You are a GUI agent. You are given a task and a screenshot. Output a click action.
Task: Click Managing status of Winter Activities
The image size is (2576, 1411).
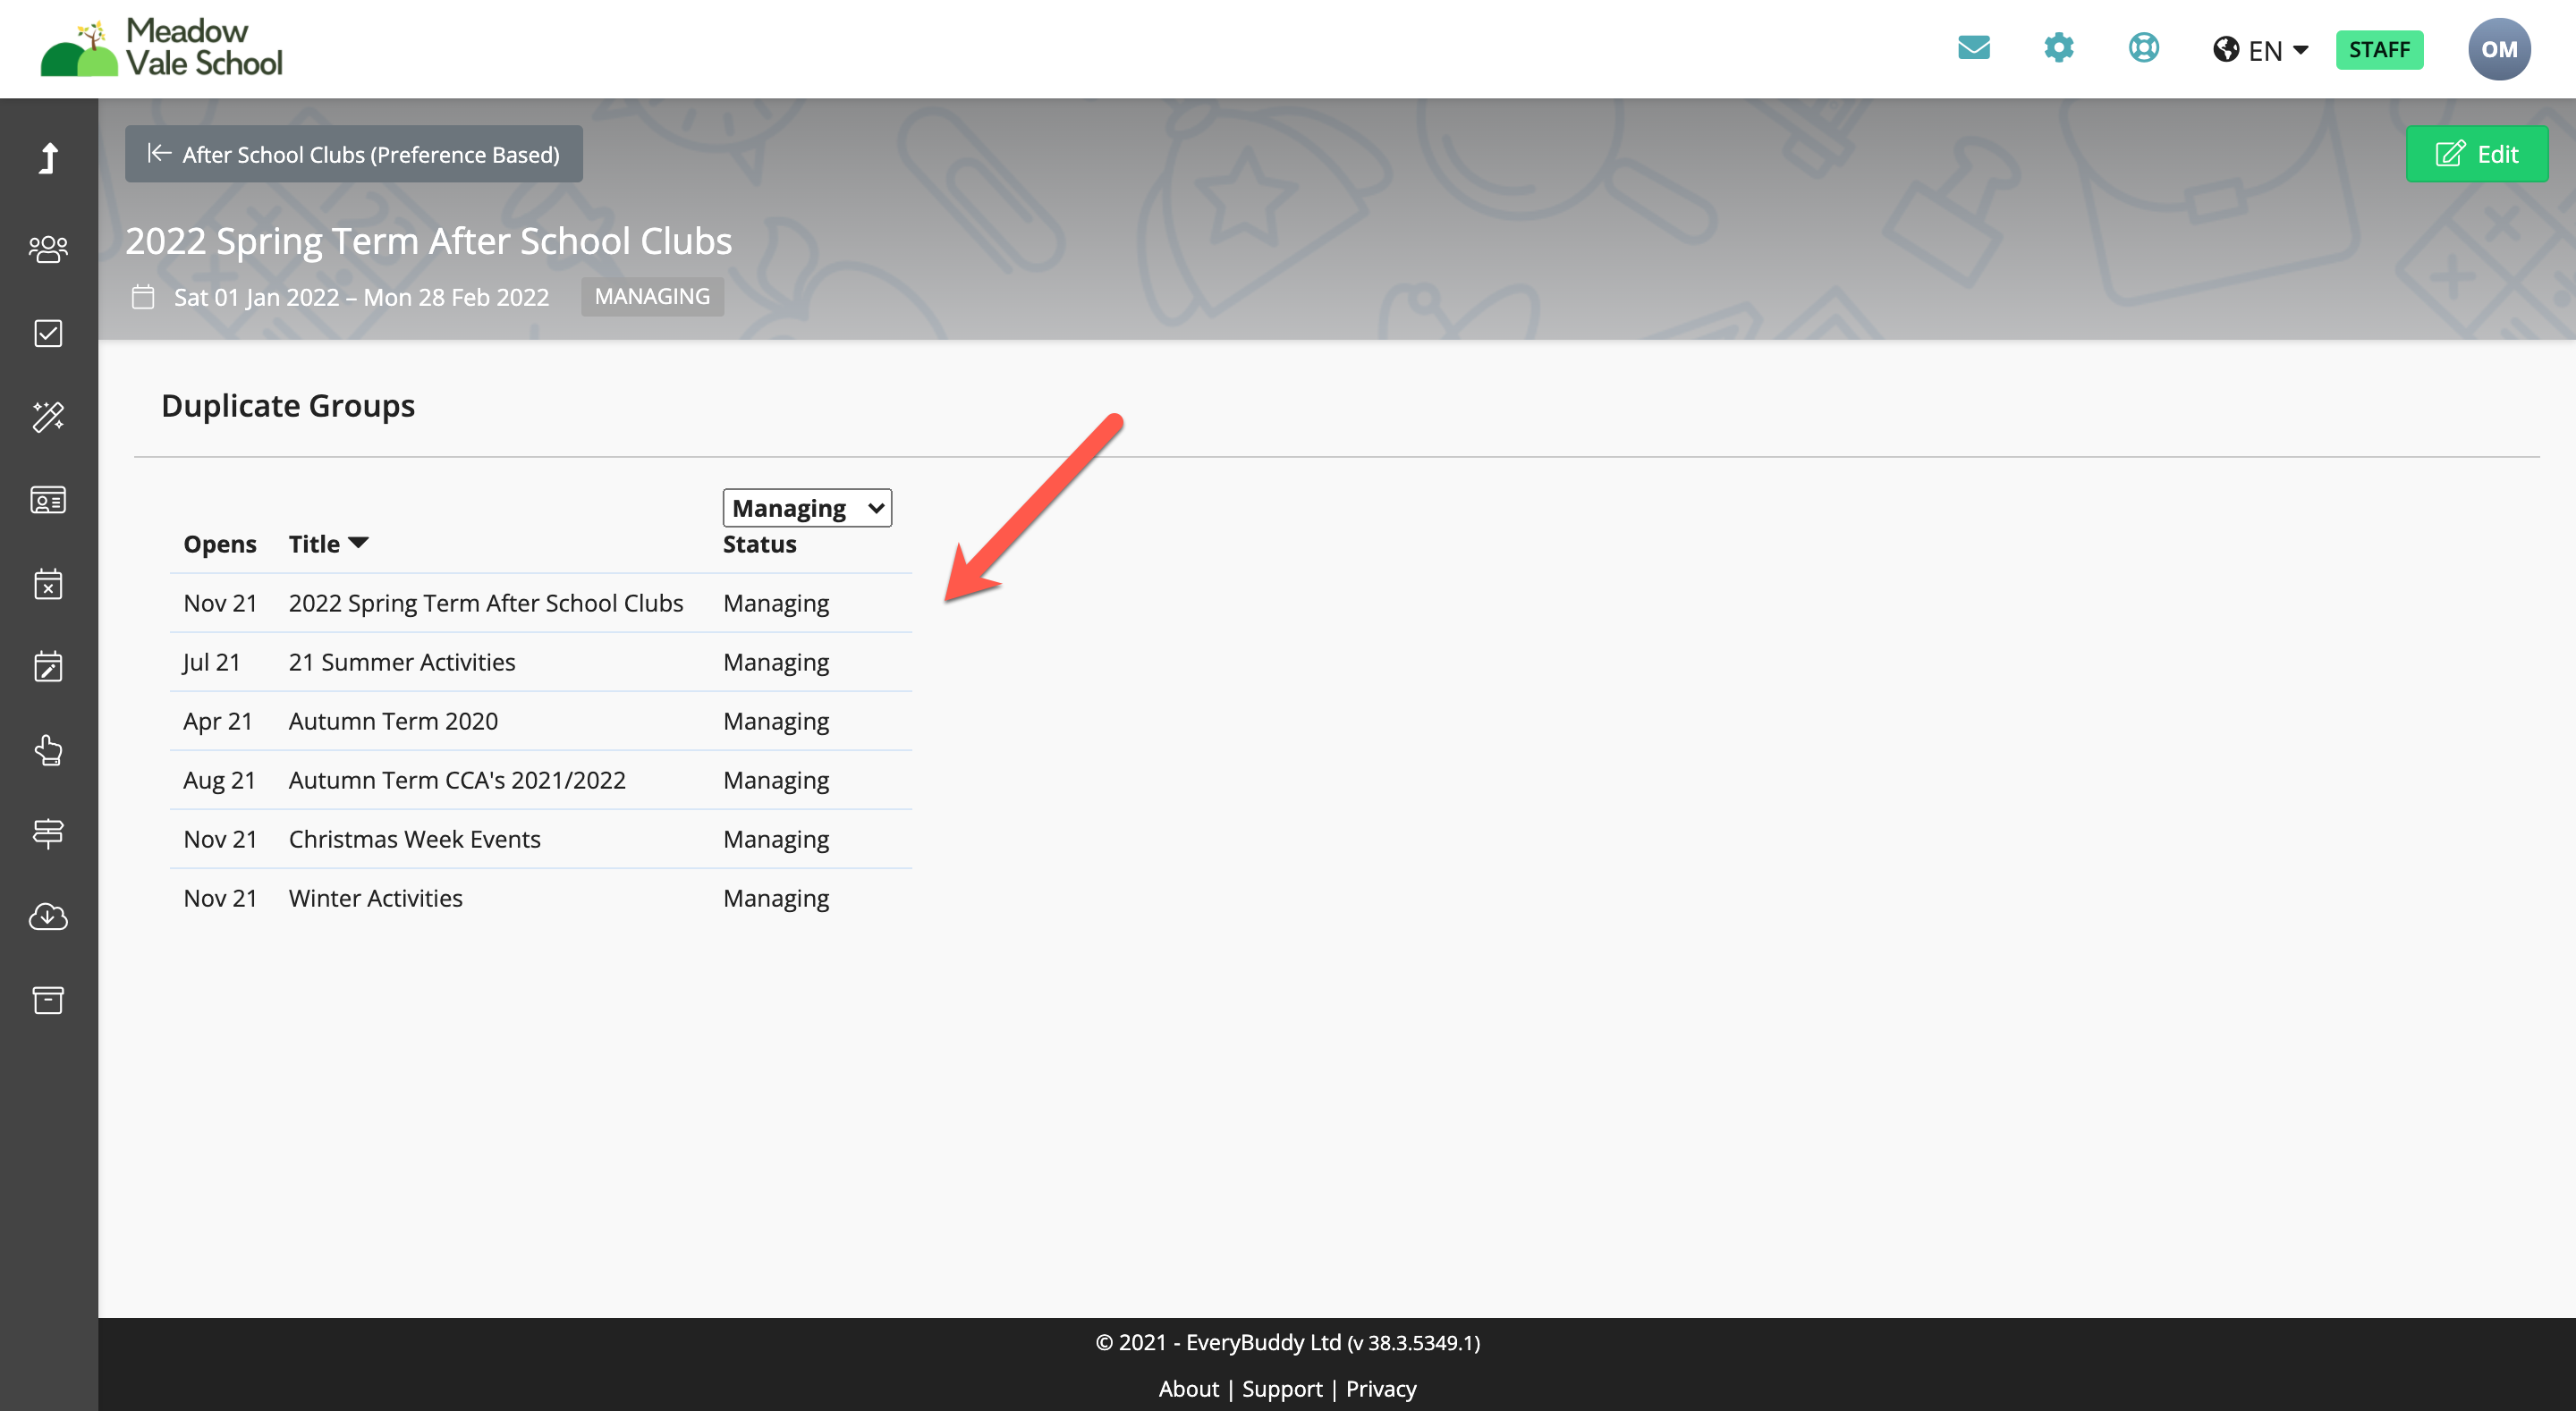click(776, 898)
